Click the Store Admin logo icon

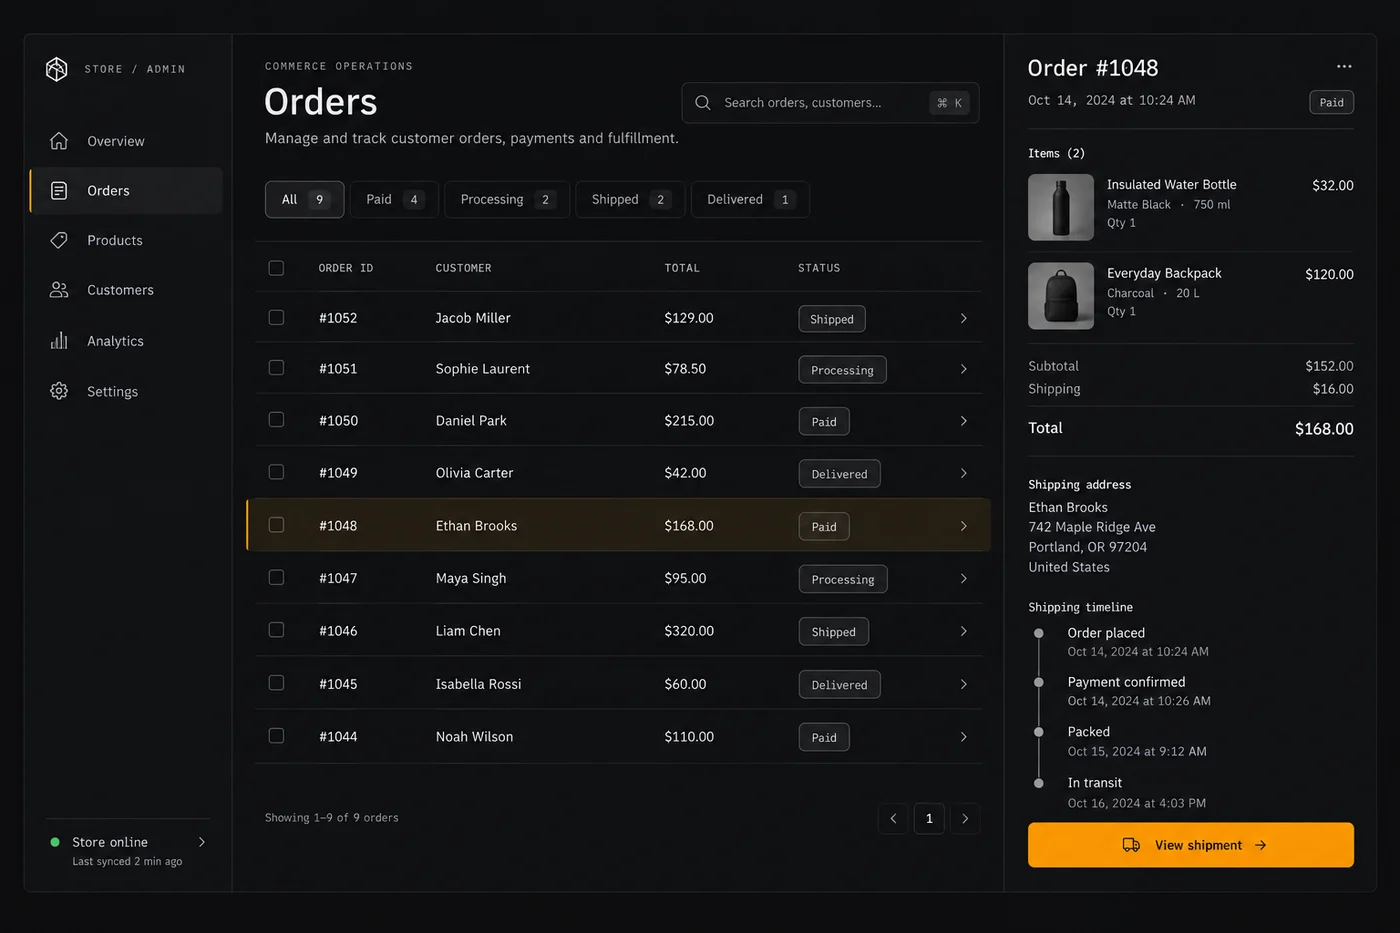pos(57,69)
